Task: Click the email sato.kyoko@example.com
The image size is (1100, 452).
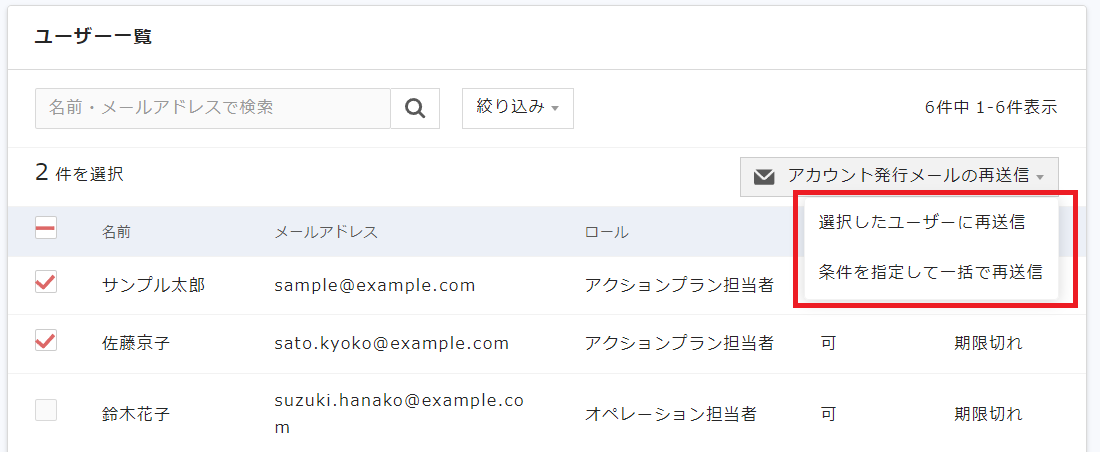Action: 392,344
